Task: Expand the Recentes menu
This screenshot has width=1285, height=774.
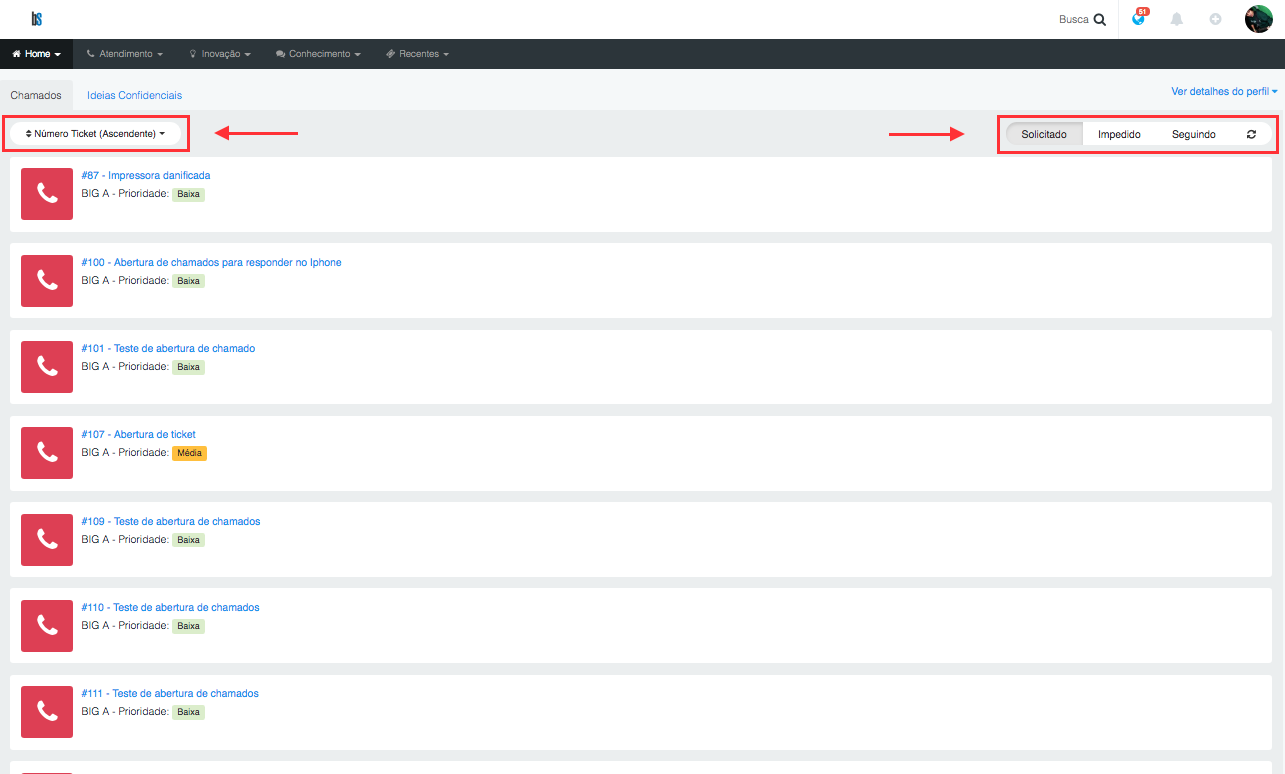Action: (x=418, y=54)
